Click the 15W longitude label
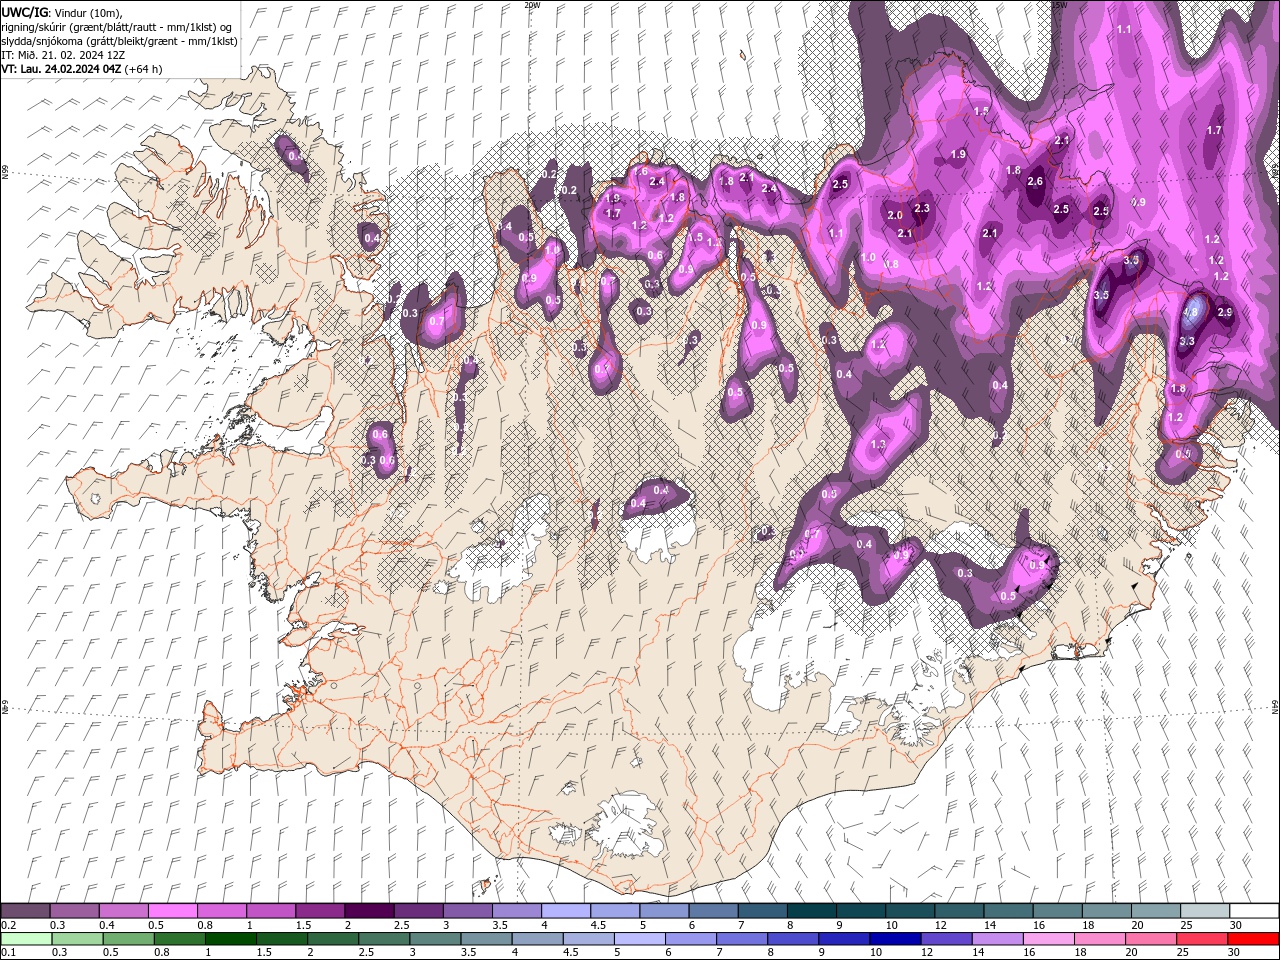 tap(1060, 5)
